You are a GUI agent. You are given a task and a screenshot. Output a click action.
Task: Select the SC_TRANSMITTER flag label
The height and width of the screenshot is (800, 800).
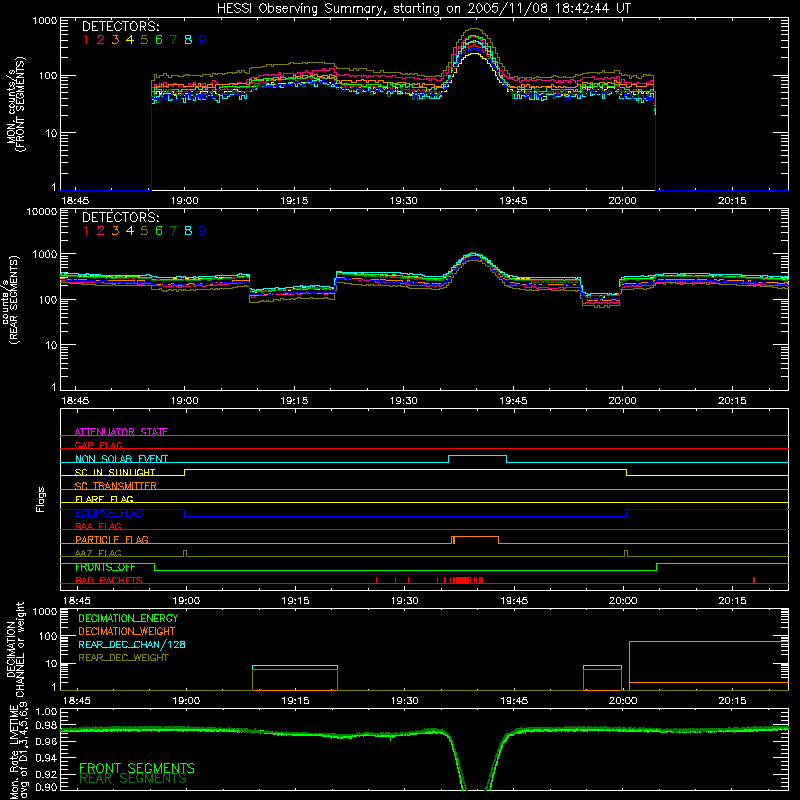pos(116,485)
